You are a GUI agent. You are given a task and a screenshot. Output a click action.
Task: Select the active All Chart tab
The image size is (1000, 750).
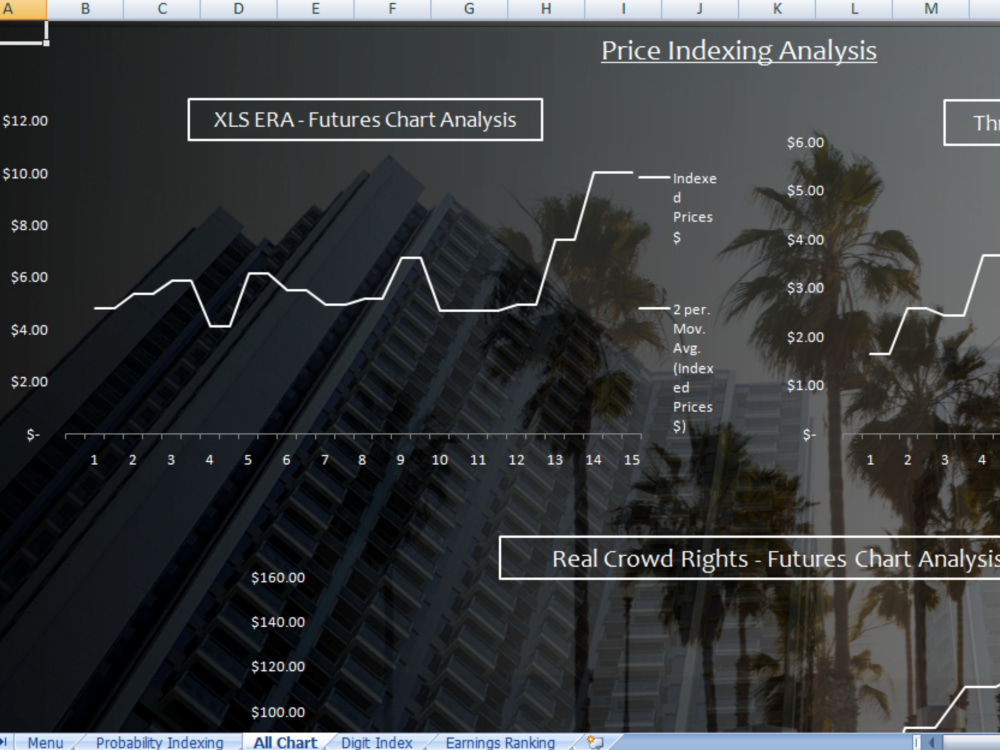[285, 743]
